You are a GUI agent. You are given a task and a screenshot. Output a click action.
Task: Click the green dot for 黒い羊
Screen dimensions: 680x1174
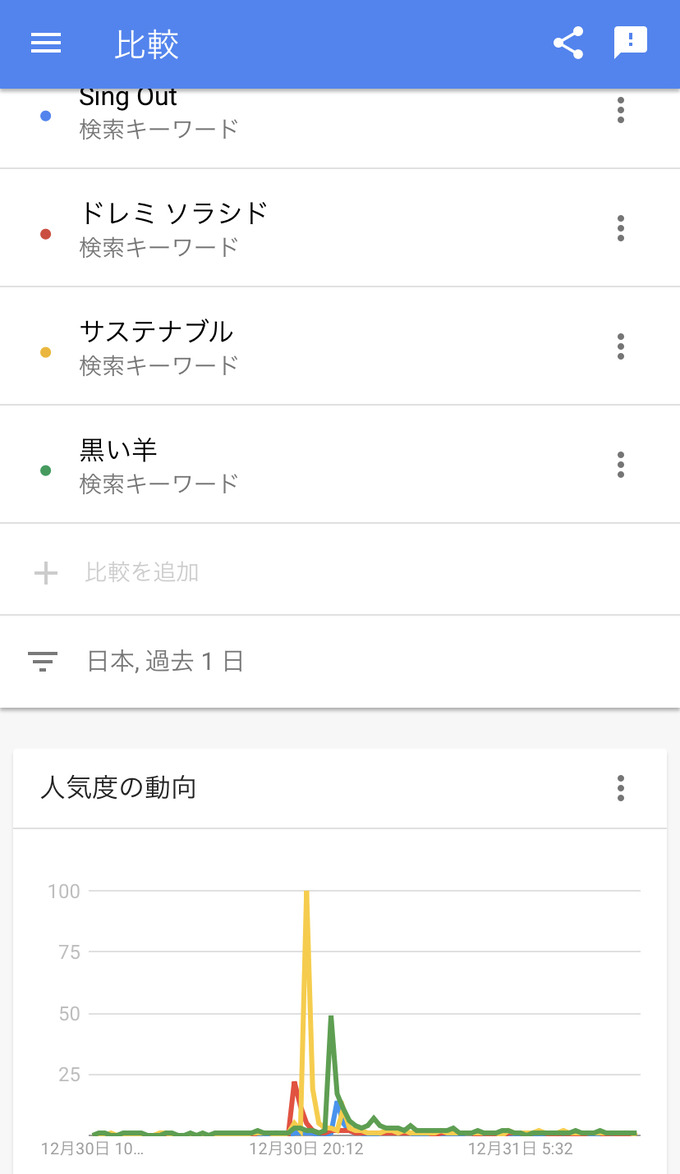(x=45, y=470)
